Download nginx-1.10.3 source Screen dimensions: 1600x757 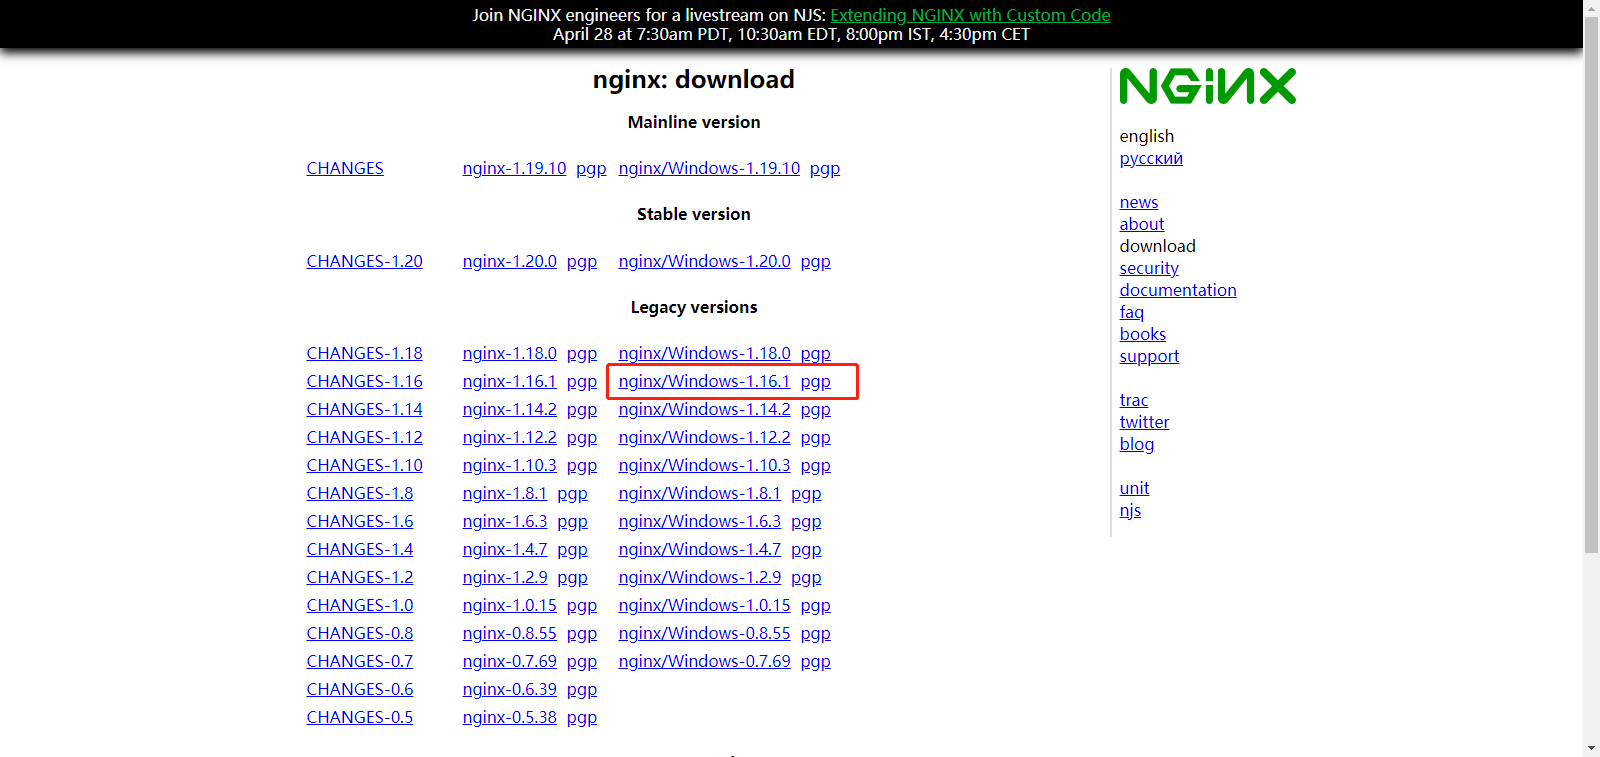point(509,465)
